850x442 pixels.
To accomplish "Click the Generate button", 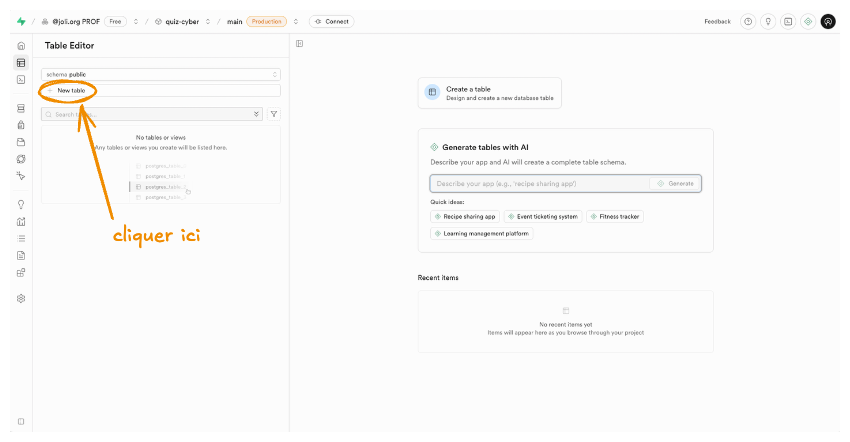I will (x=675, y=184).
